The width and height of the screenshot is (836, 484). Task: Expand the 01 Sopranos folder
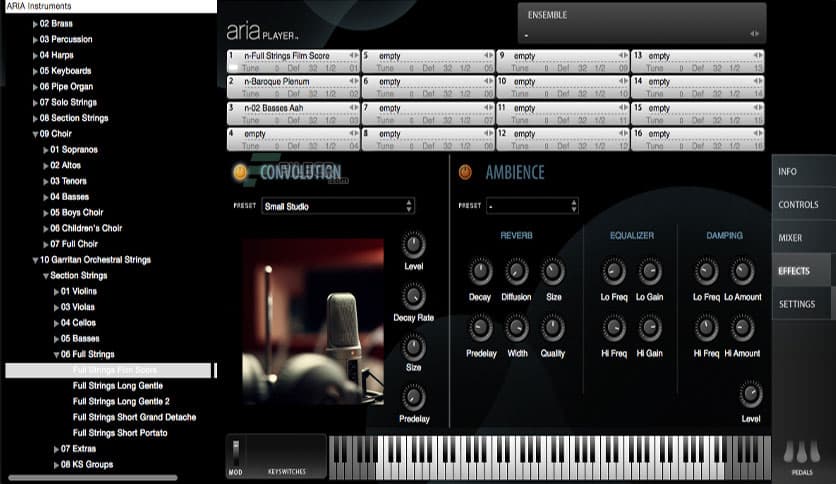(x=46, y=150)
